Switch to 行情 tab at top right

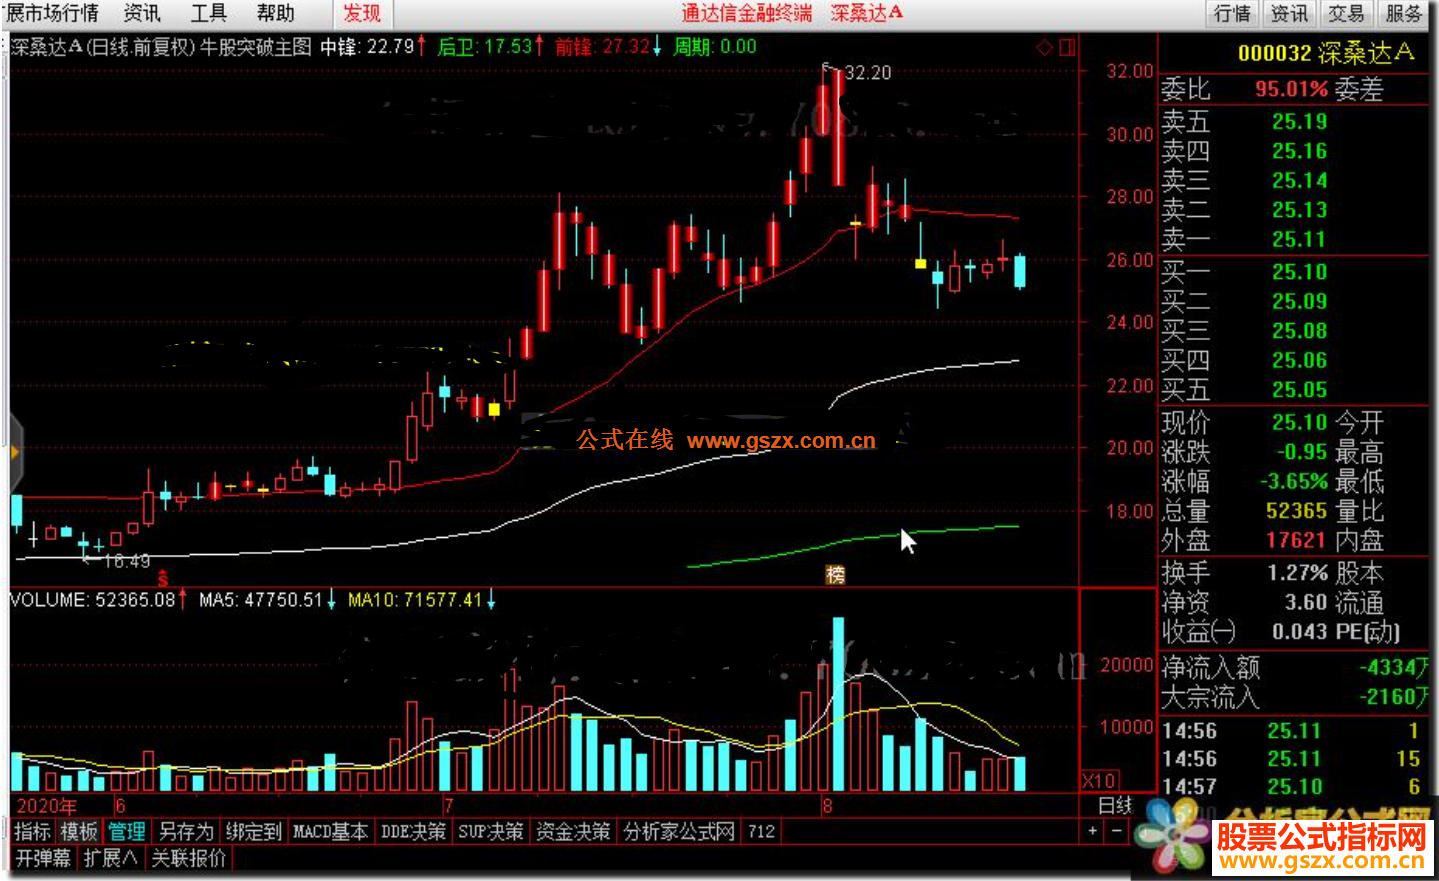(1232, 13)
